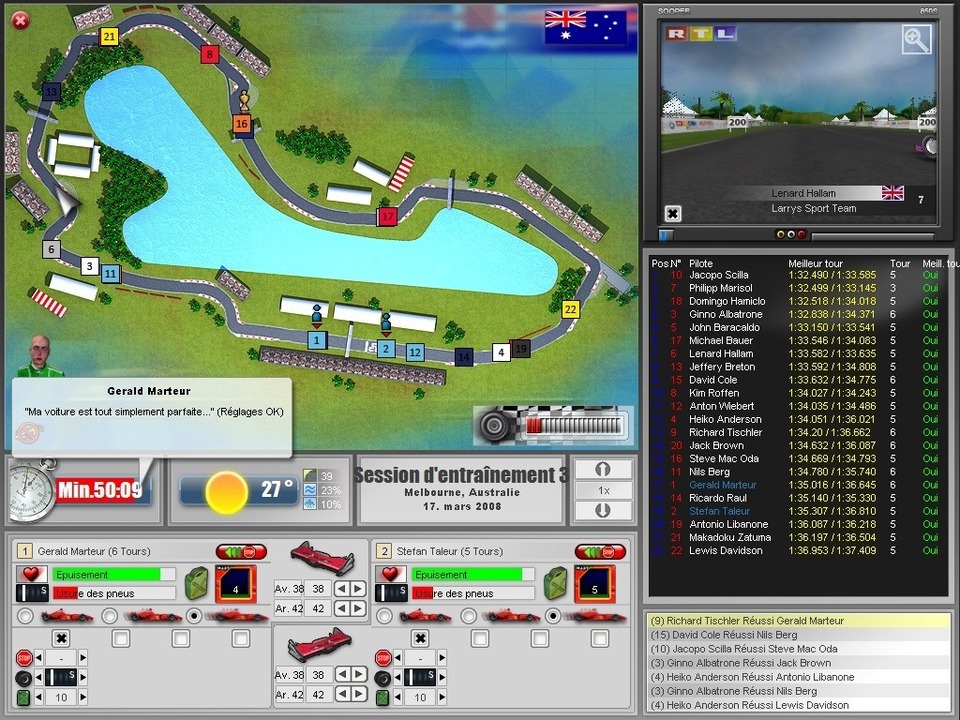Image resolution: width=960 pixels, height=720 pixels.
Task: Click the red X button at top-left of map
Action: (x=20, y=20)
